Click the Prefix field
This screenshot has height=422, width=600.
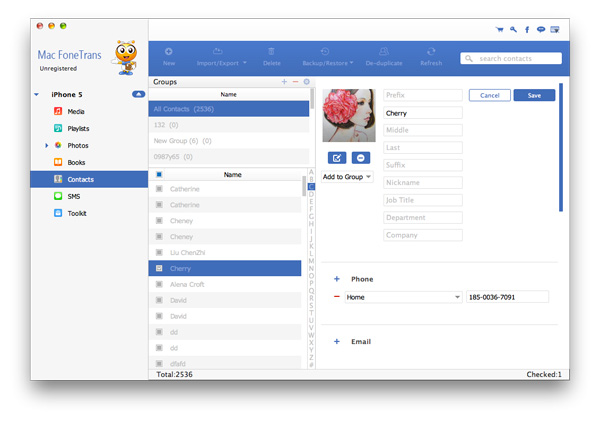tap(423, 95)
